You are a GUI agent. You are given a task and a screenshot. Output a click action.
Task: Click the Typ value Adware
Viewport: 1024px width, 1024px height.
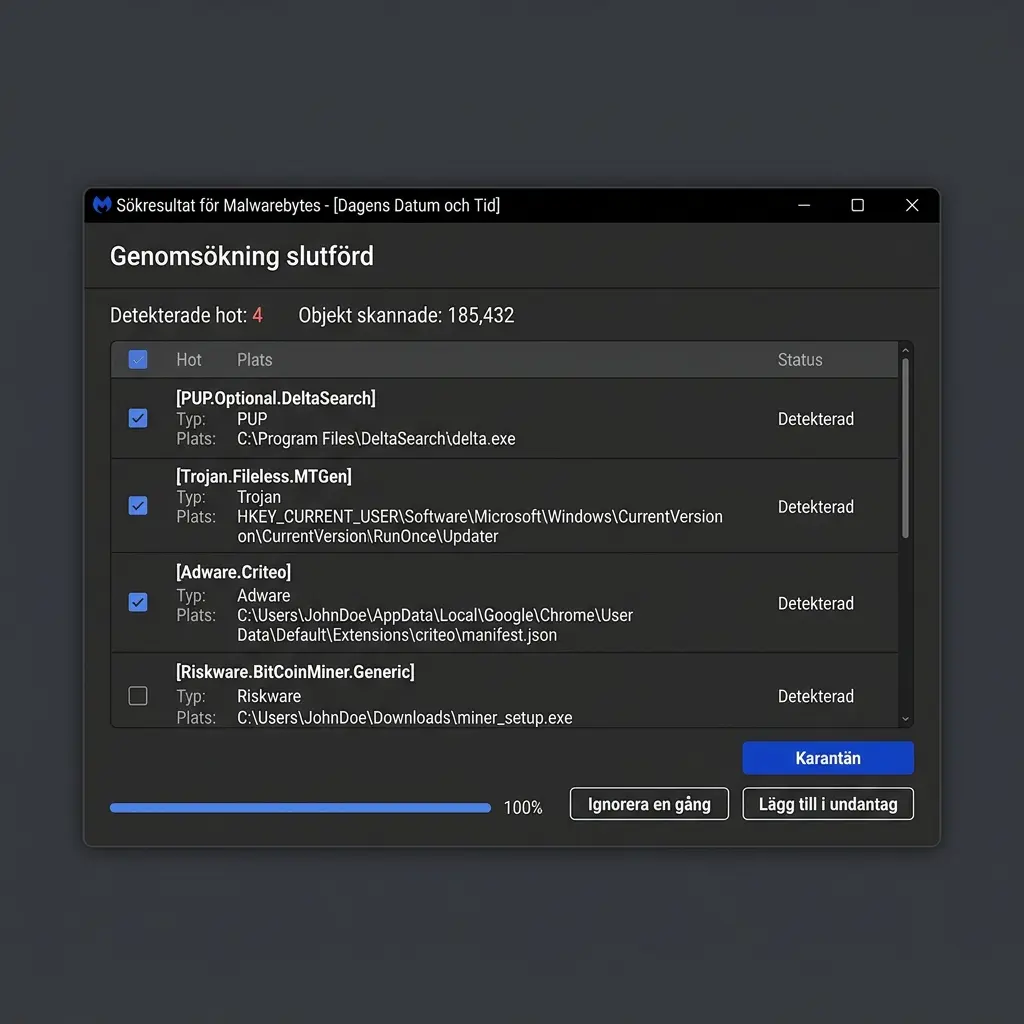click(264, 596)
